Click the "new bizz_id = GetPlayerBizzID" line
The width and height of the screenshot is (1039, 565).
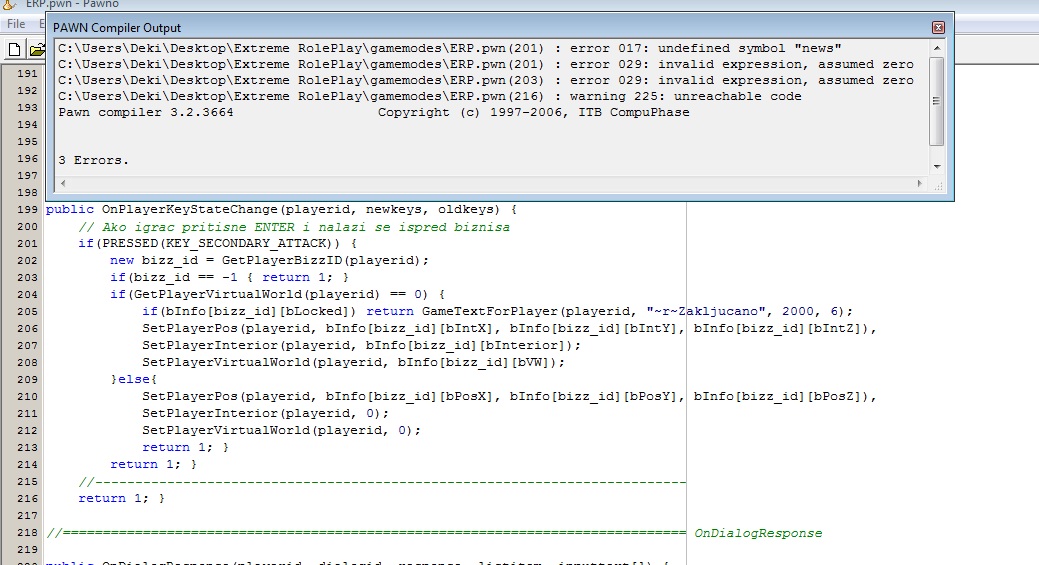pyautogui.click(x=270, y=260)
